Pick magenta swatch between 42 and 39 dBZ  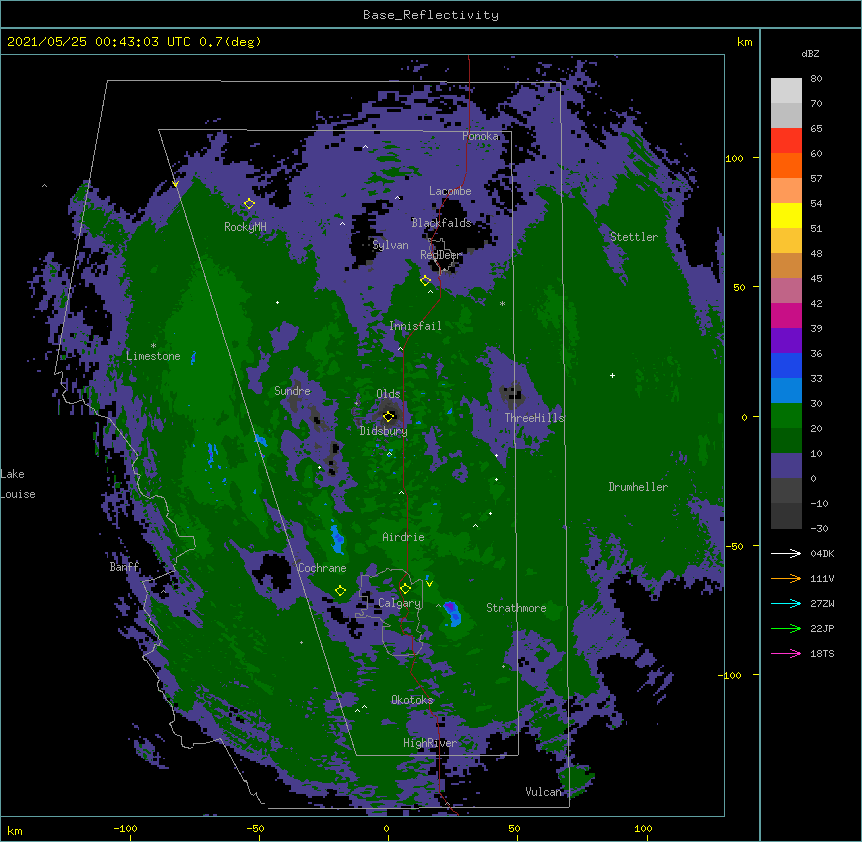[x=786, y=315]
